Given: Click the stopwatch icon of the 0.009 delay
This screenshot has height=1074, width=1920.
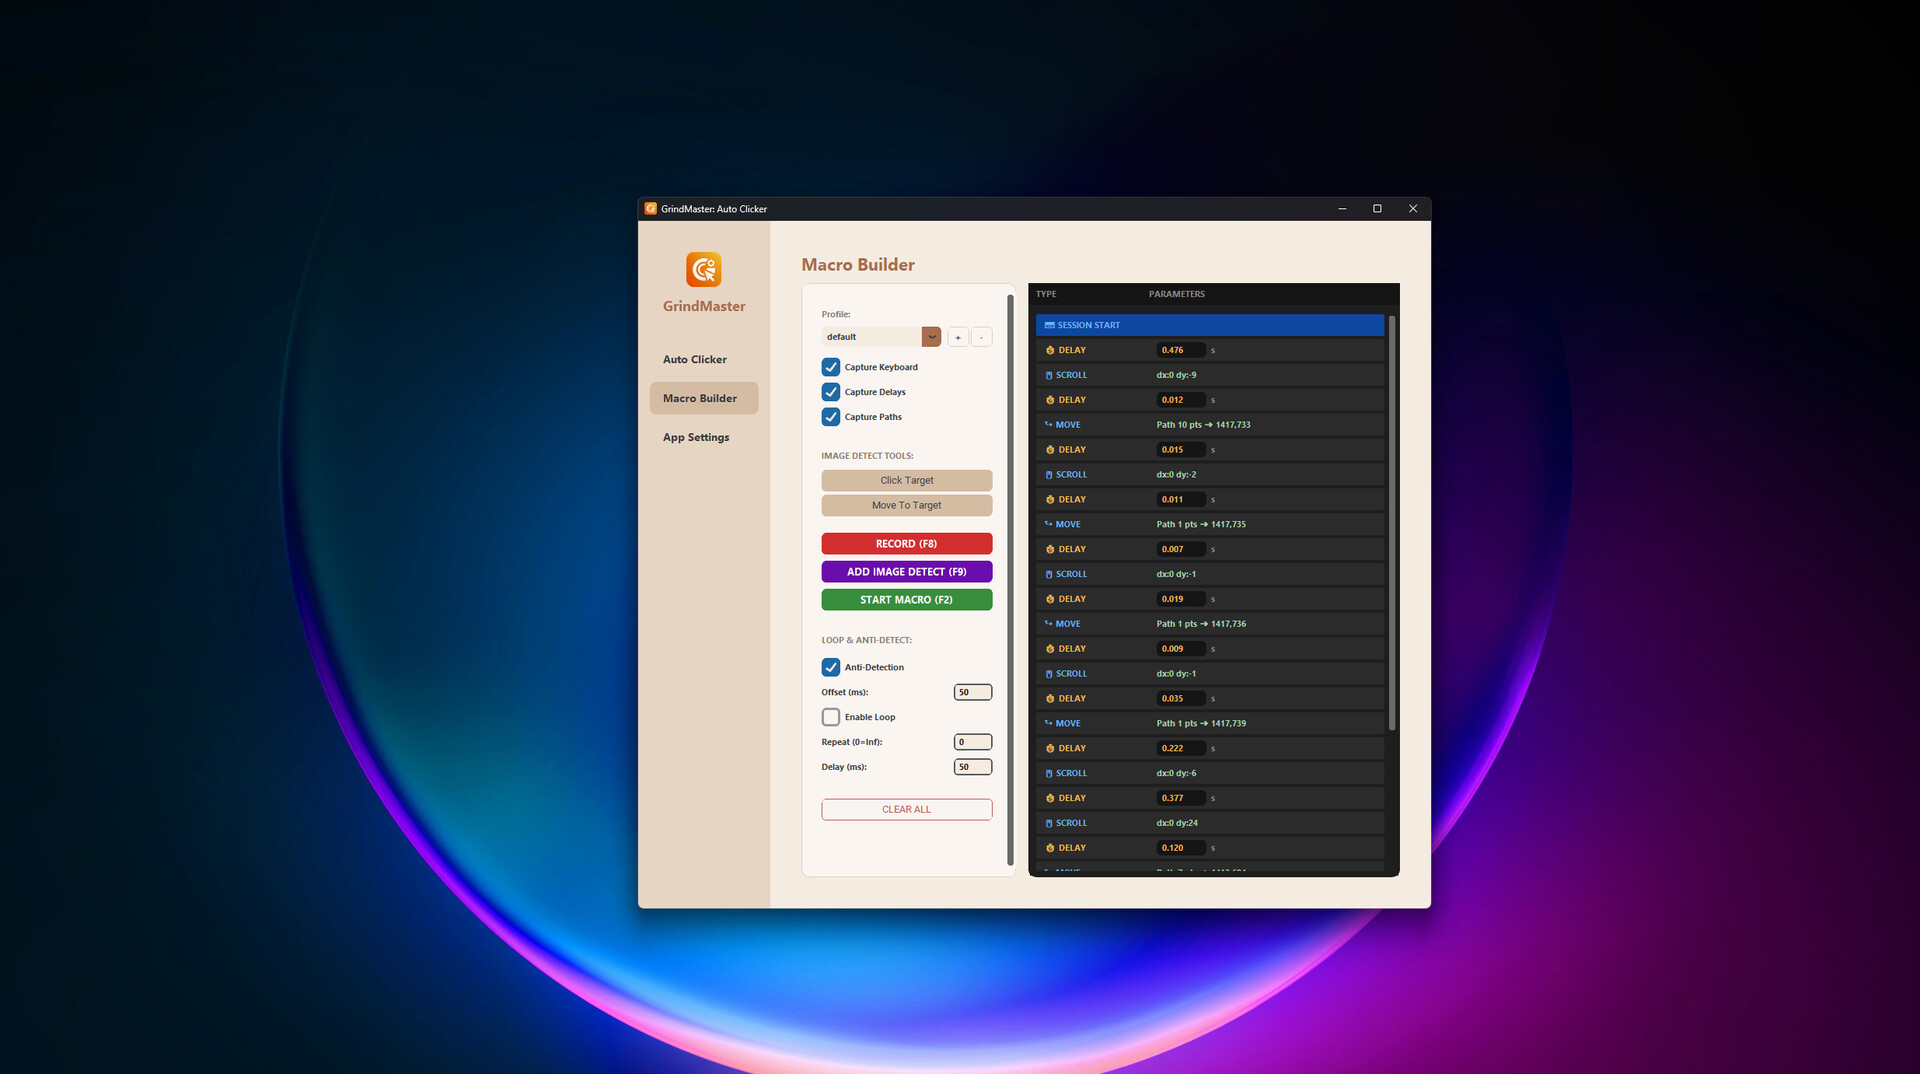Looking at the screenshot, I should click(1050, 649).
